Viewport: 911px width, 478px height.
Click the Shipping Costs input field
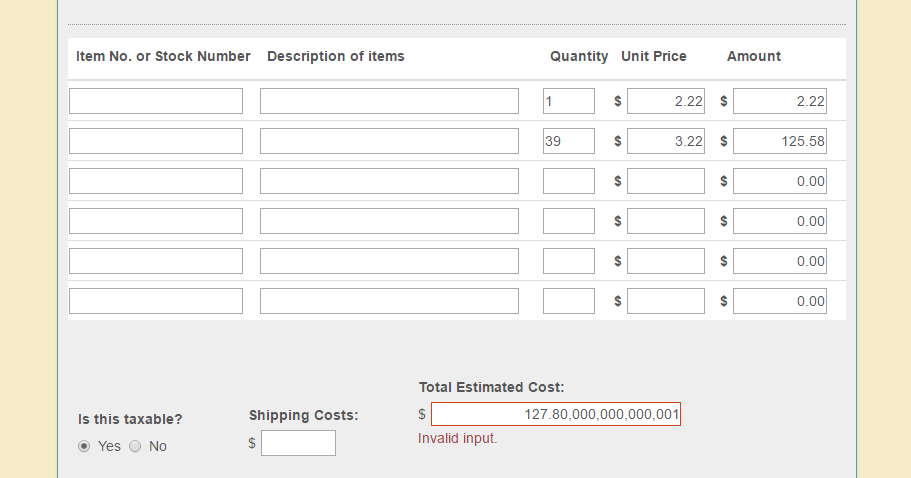298,443
